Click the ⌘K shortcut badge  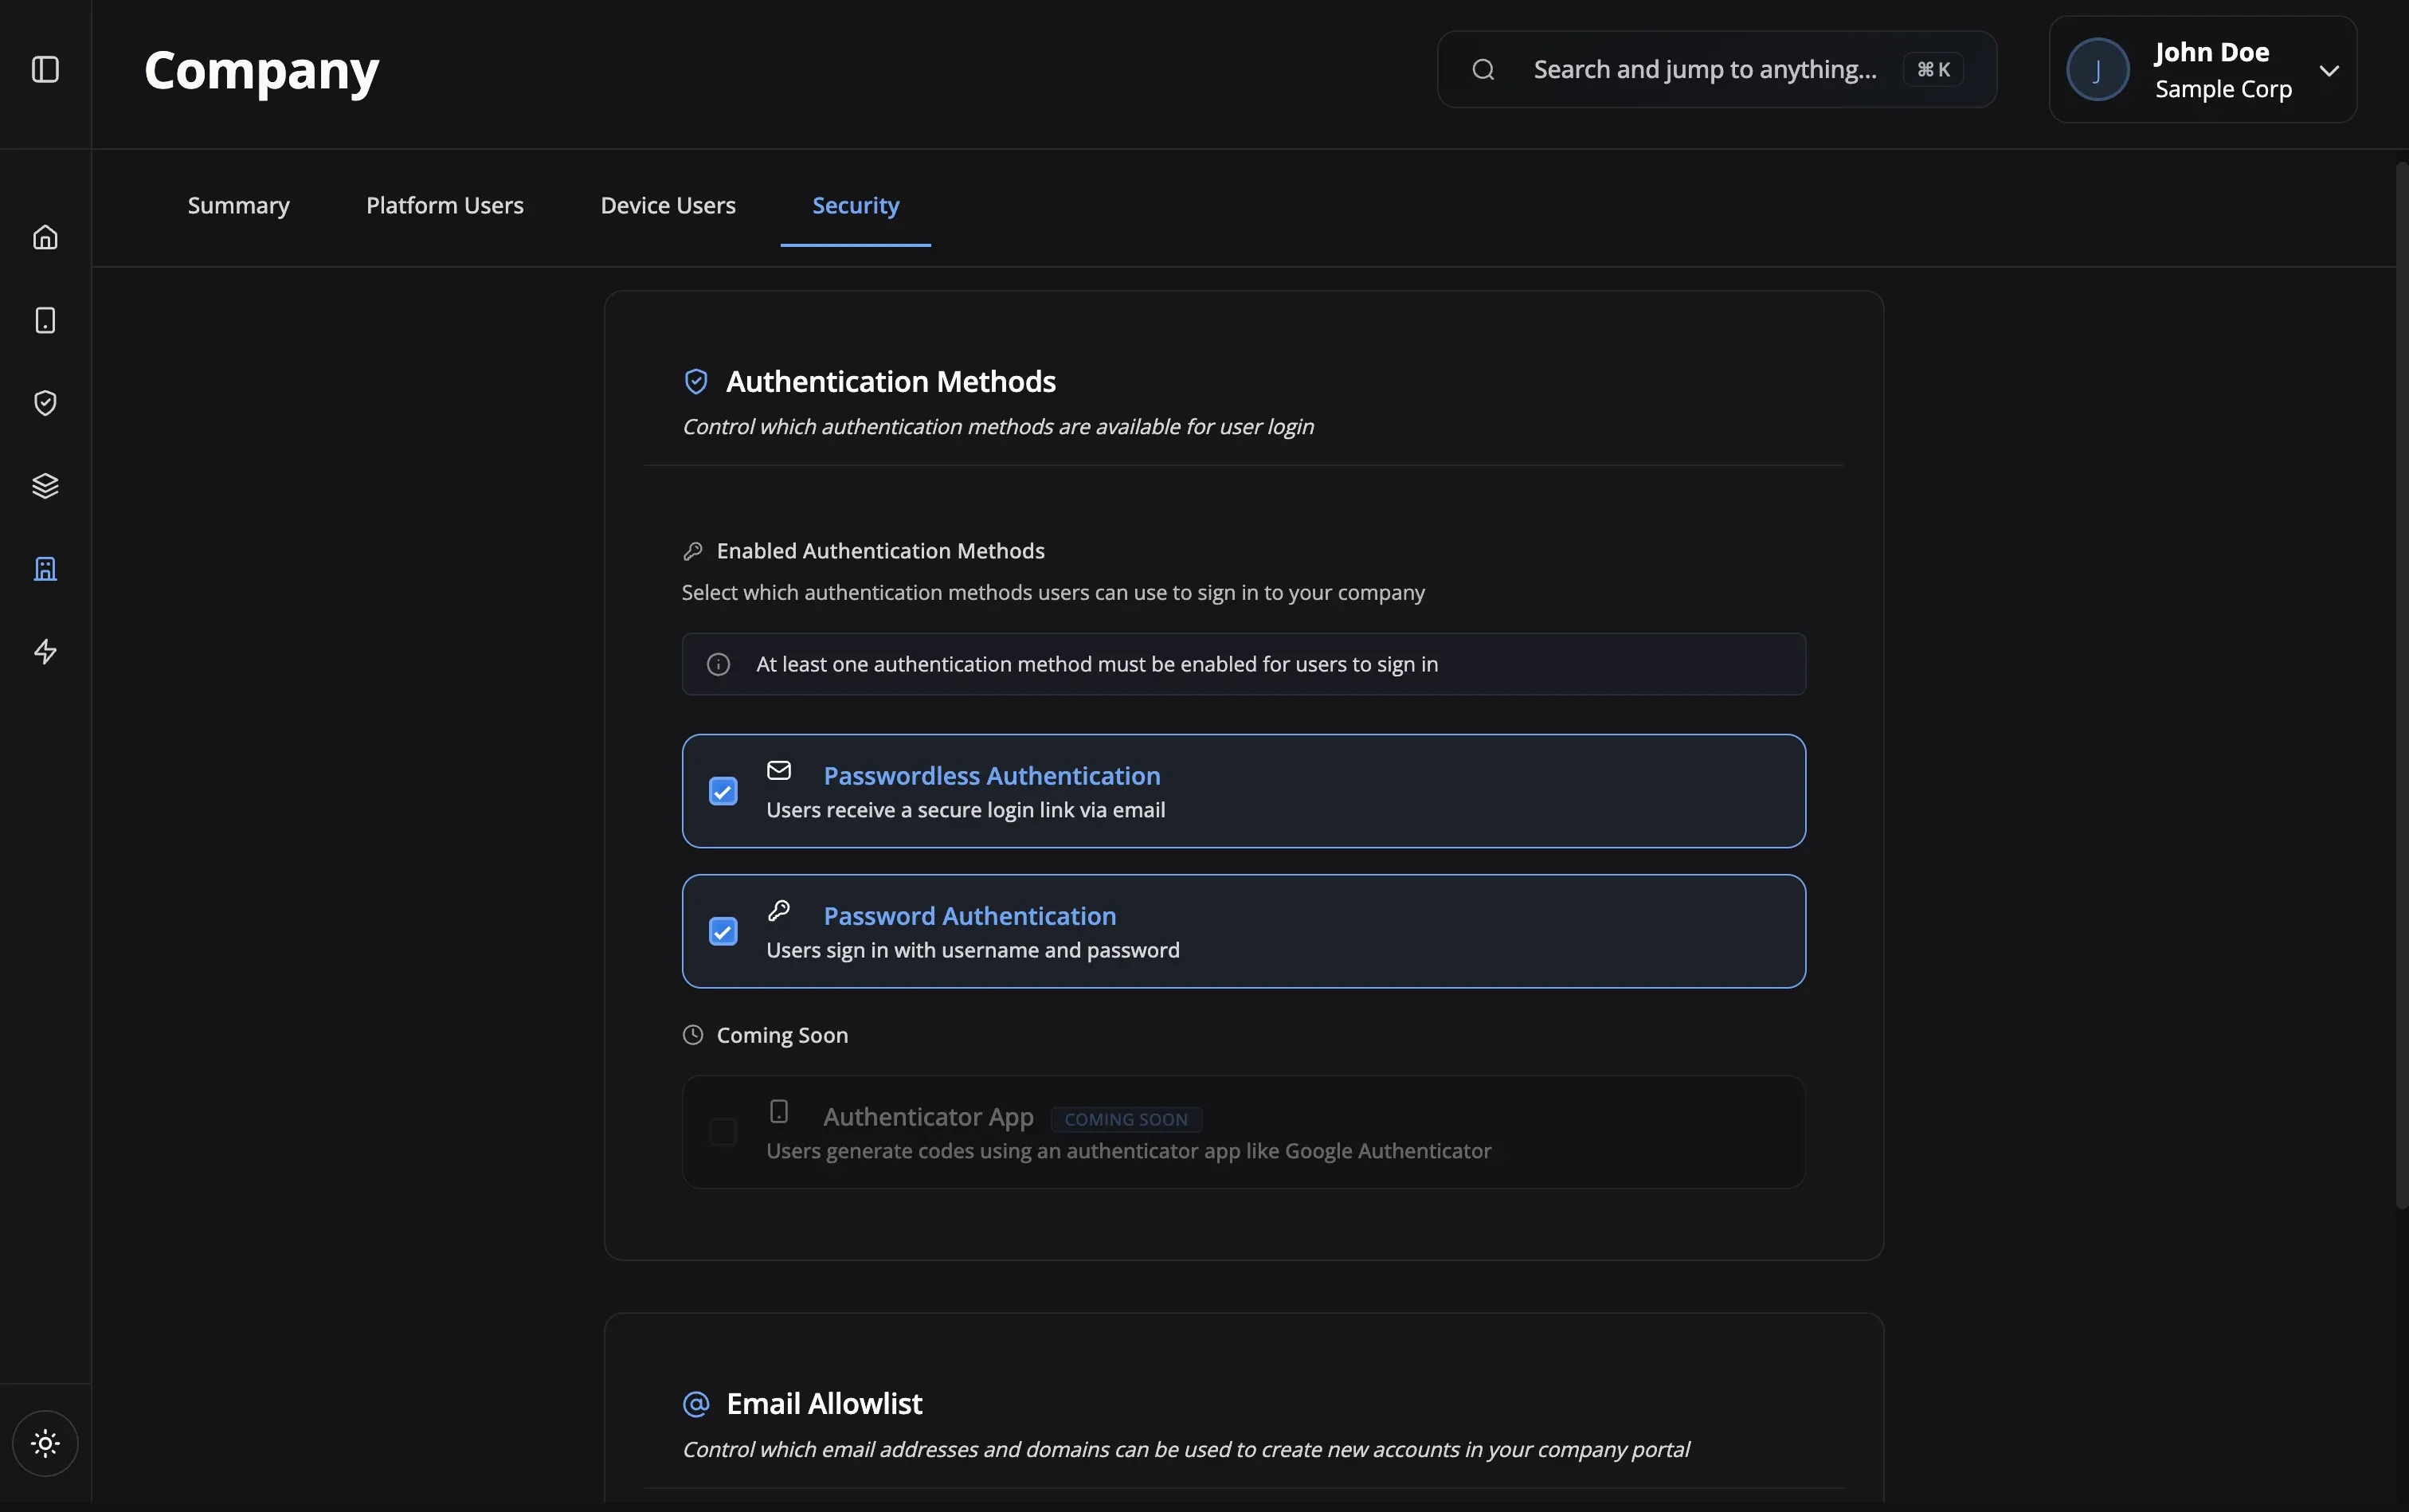click(x=1933, y=69)
